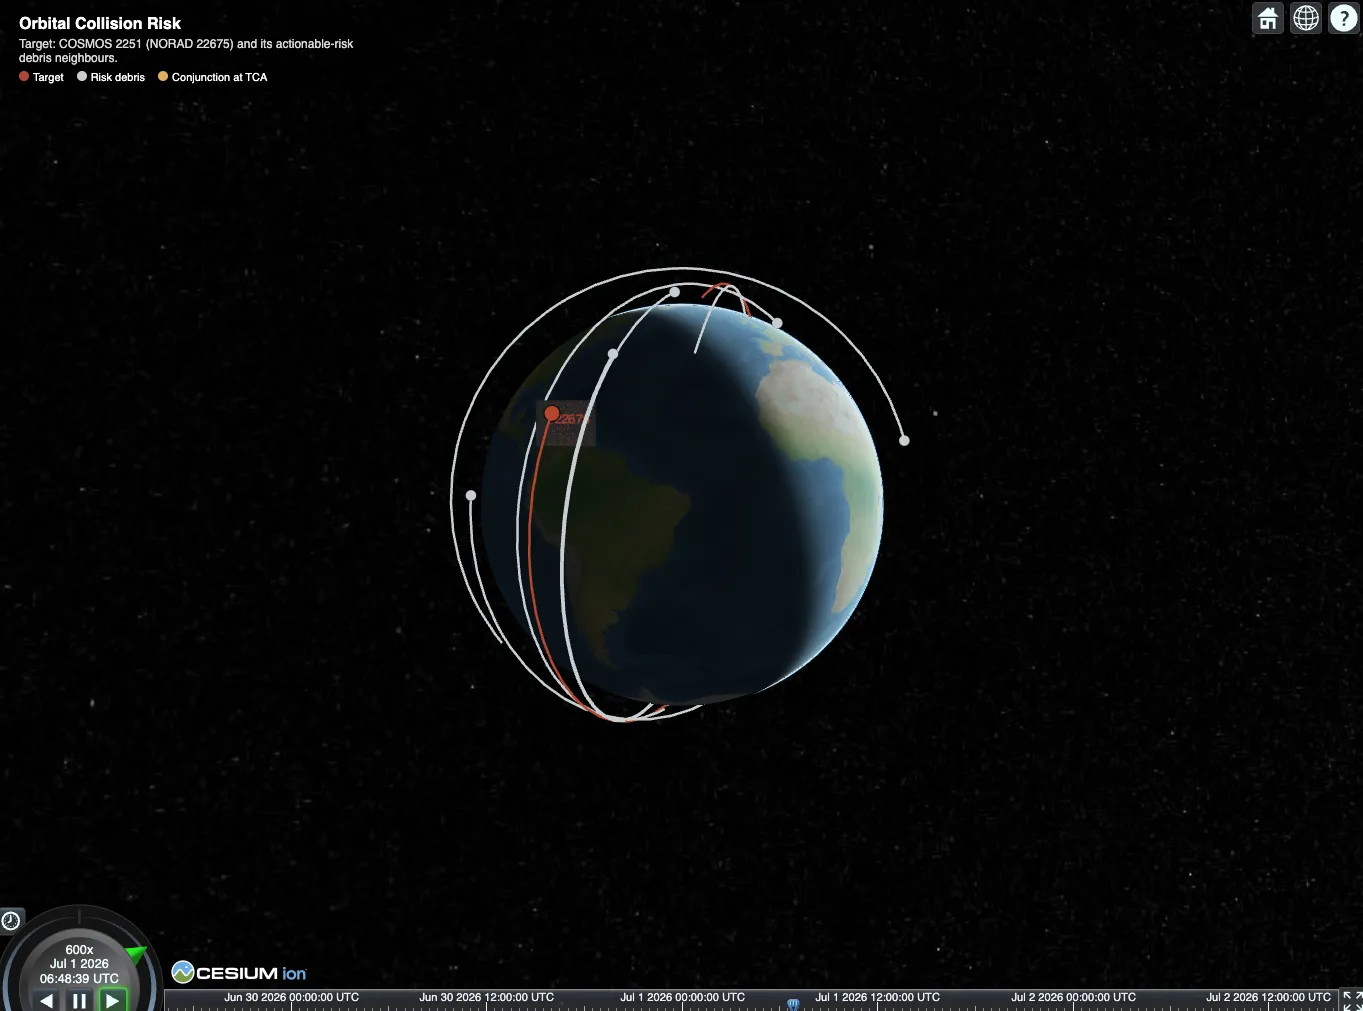Screen dimensions: 1363x1011
Task: Click the red 22675 label by the target
Action: [x=571, y=419]
